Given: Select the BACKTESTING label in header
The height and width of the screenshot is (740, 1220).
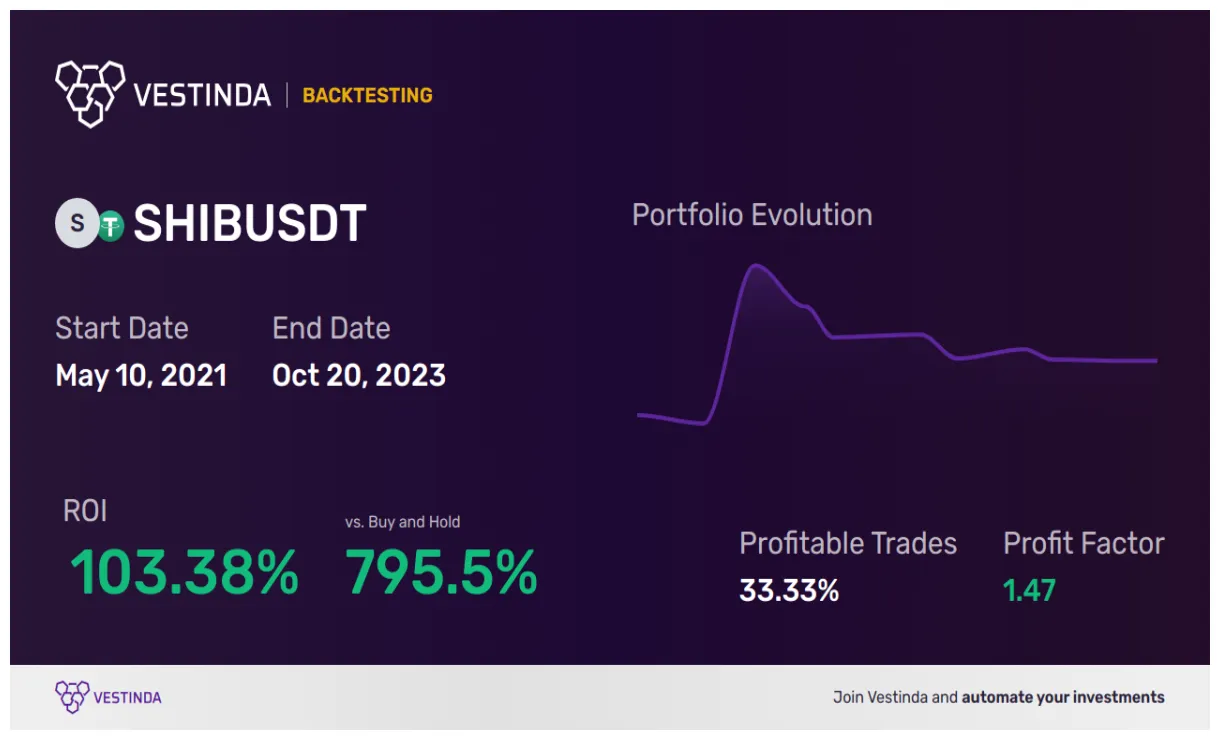Looking at the screenshot, I should (367, 96).
